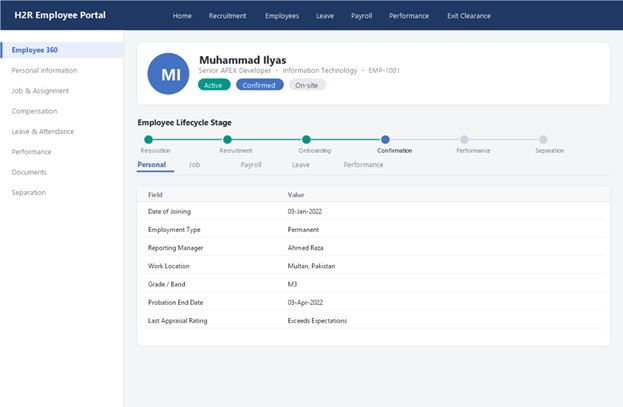623x407 pixels.
Task: Select the Separation lifecycle stage dot
Action: click(543, 140)
